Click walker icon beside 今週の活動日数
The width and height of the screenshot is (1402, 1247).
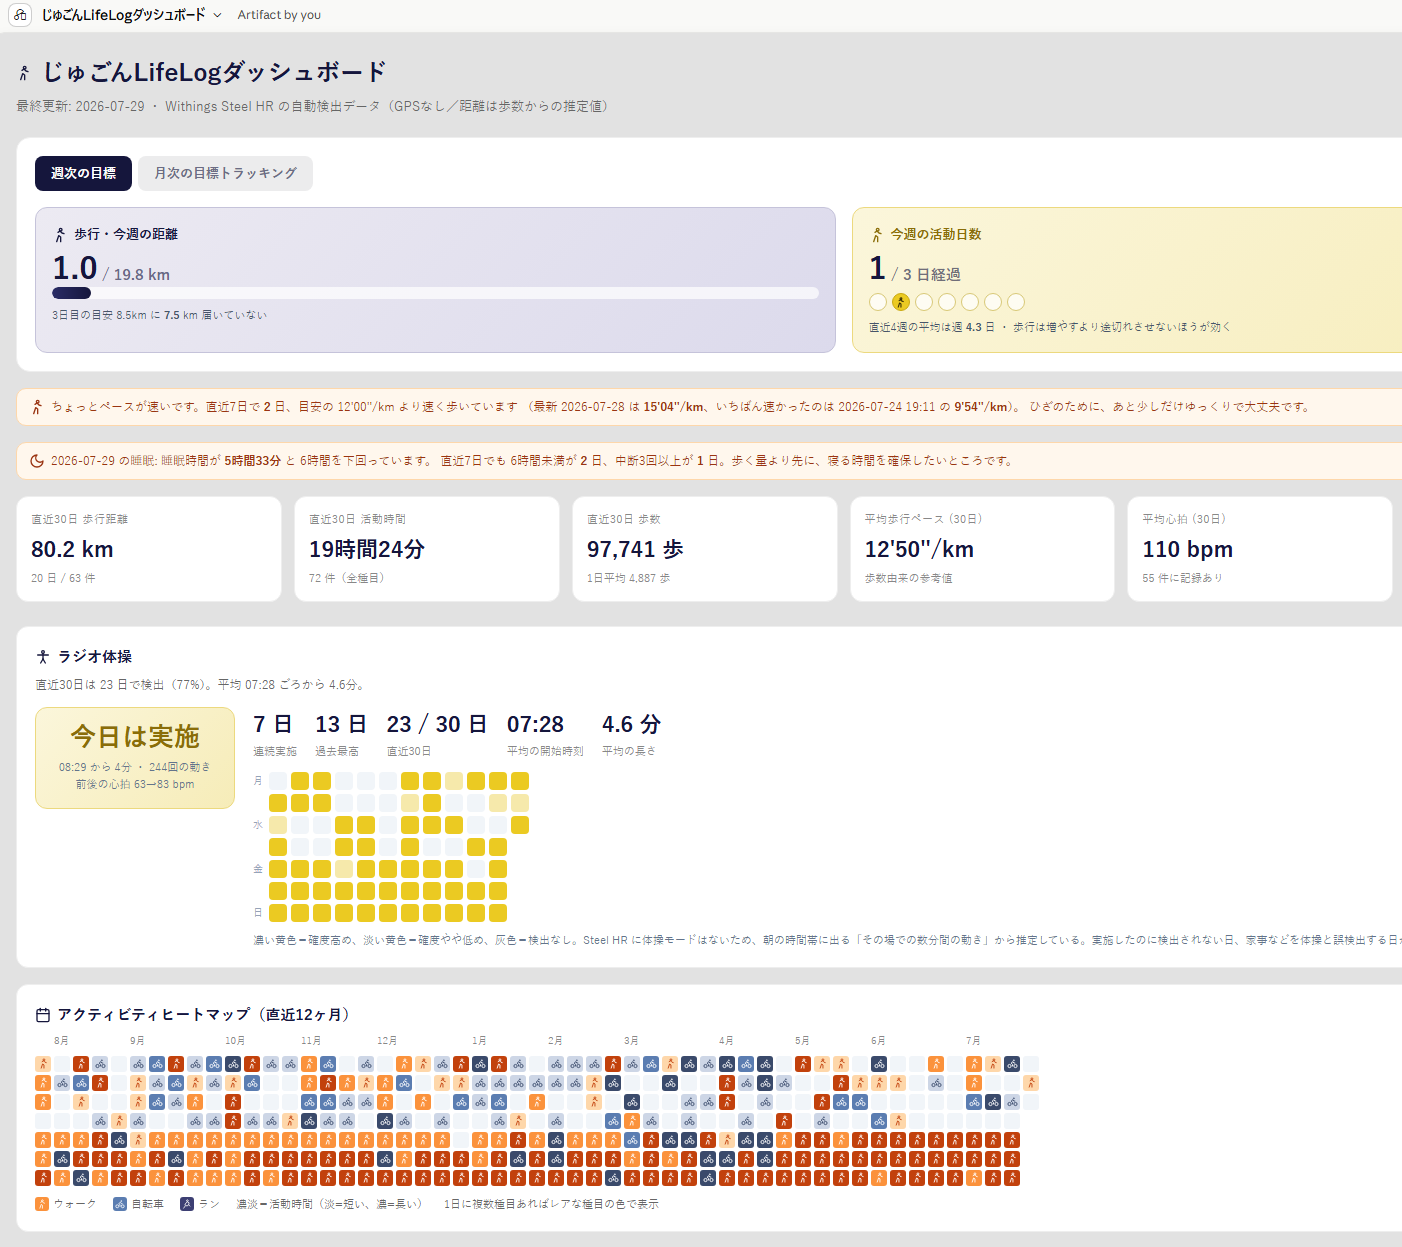877,234
